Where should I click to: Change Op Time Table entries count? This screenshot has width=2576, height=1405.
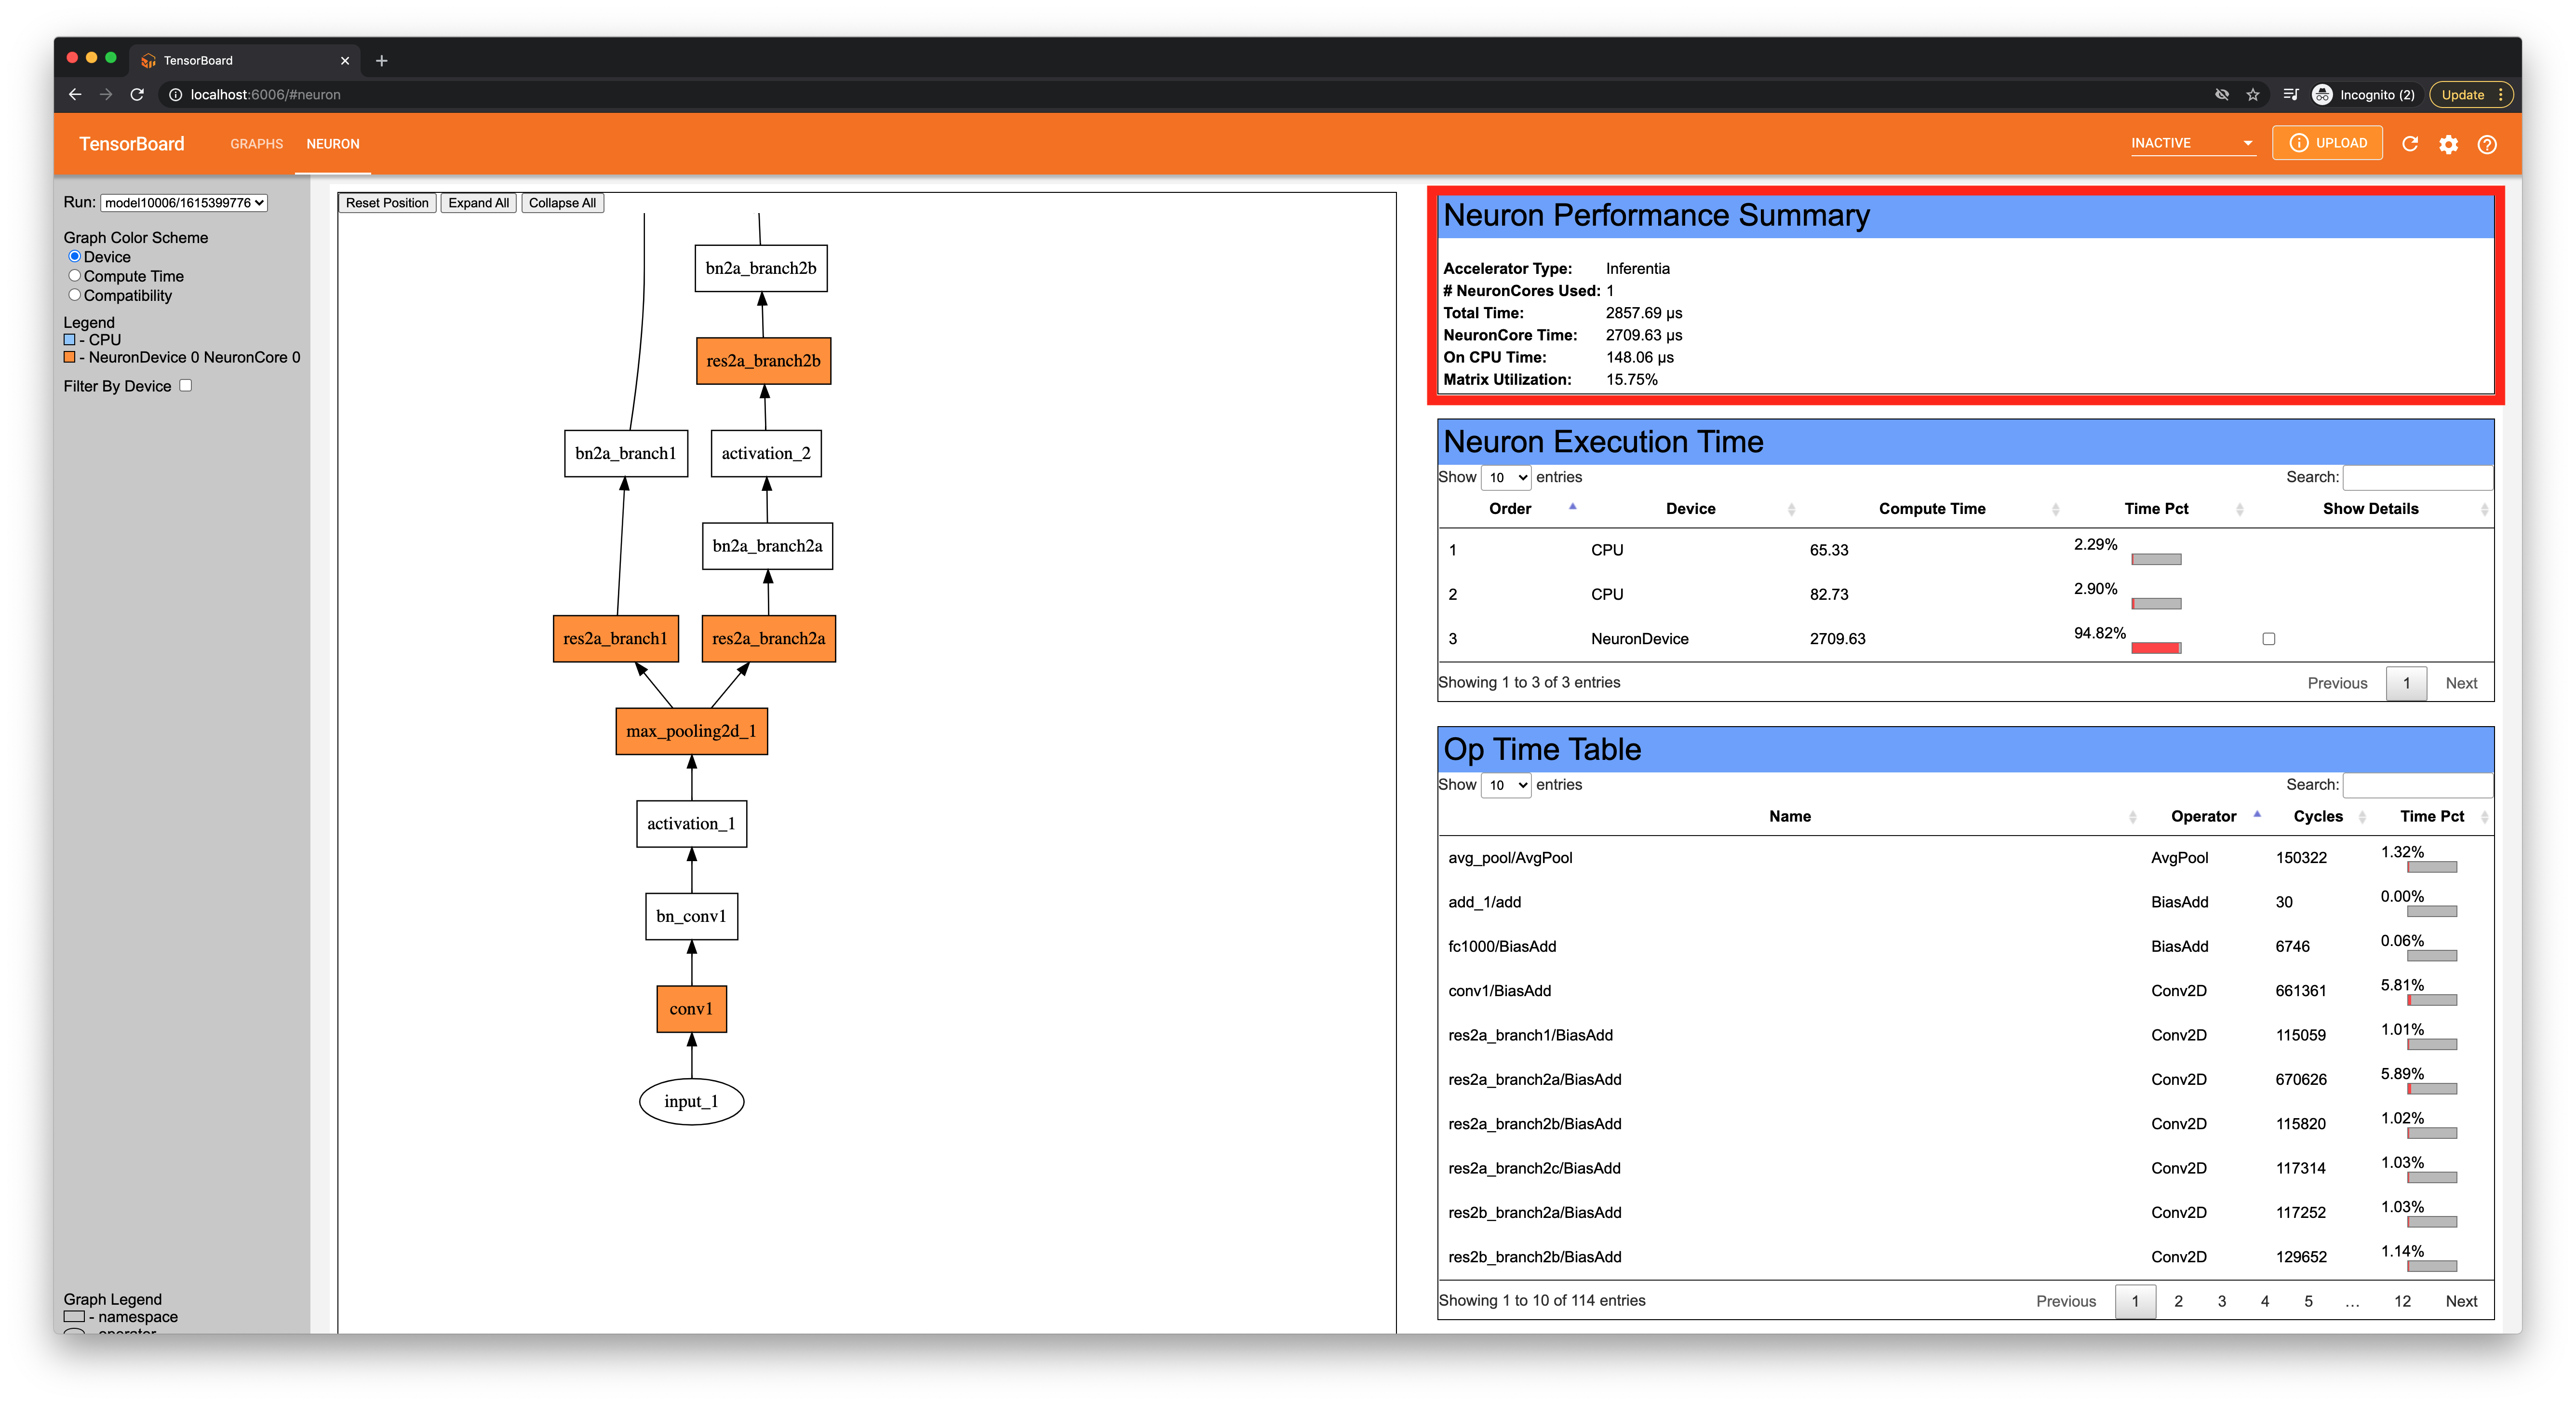pyautogui.click(x=1506, y=785)
